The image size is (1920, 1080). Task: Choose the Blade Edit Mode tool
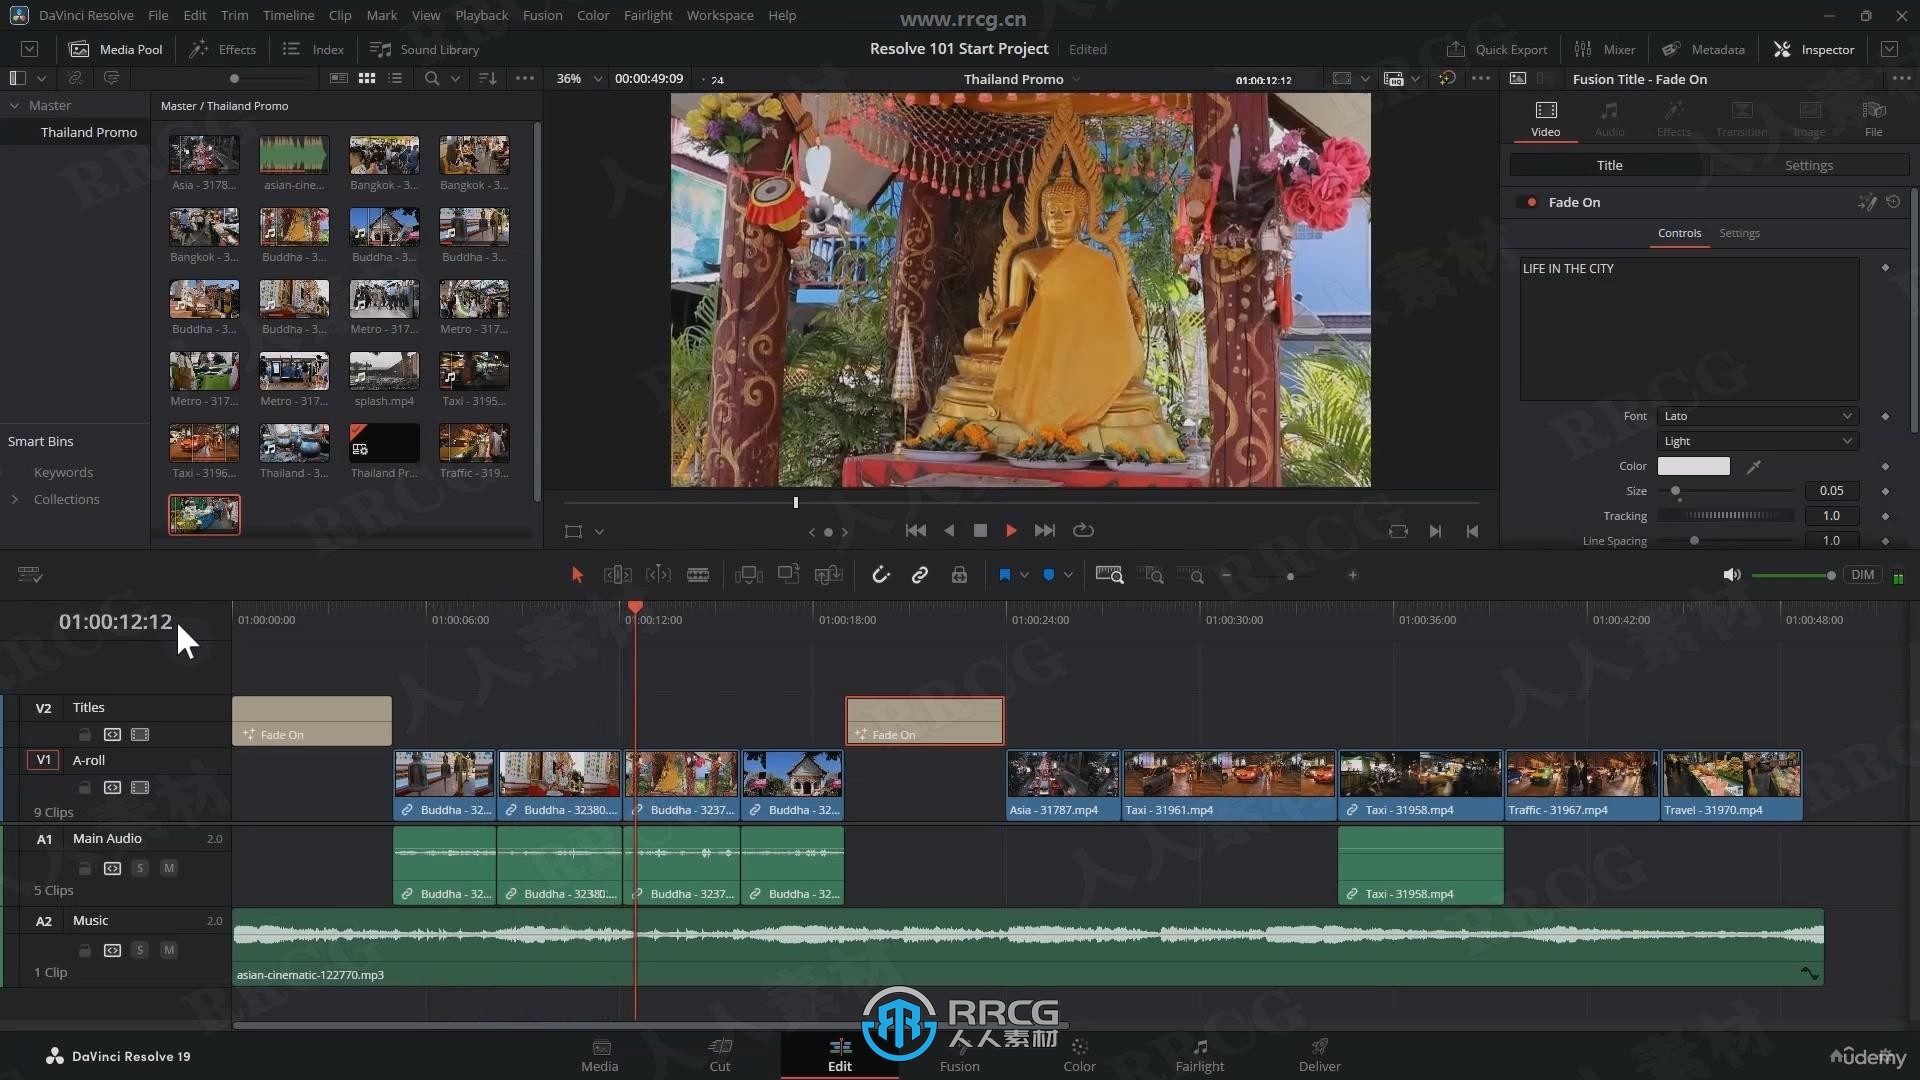coord(698,575)
